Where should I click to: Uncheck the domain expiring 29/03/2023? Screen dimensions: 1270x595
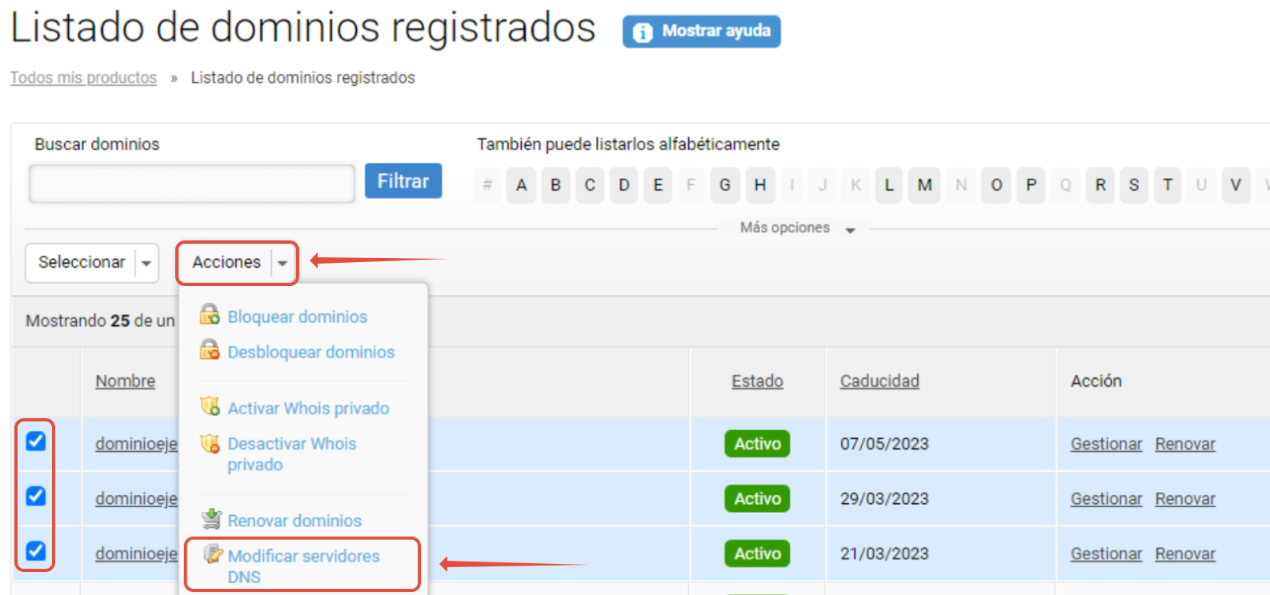(35, 496)
